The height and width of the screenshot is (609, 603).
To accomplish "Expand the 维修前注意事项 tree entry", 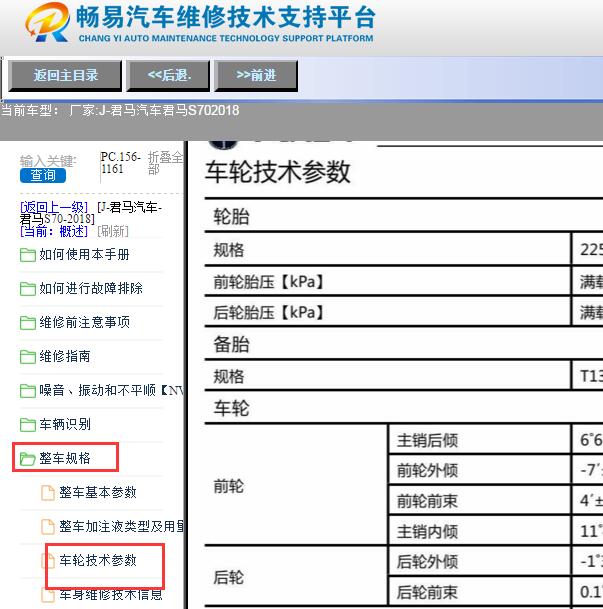I will click(x=84, y=322).
